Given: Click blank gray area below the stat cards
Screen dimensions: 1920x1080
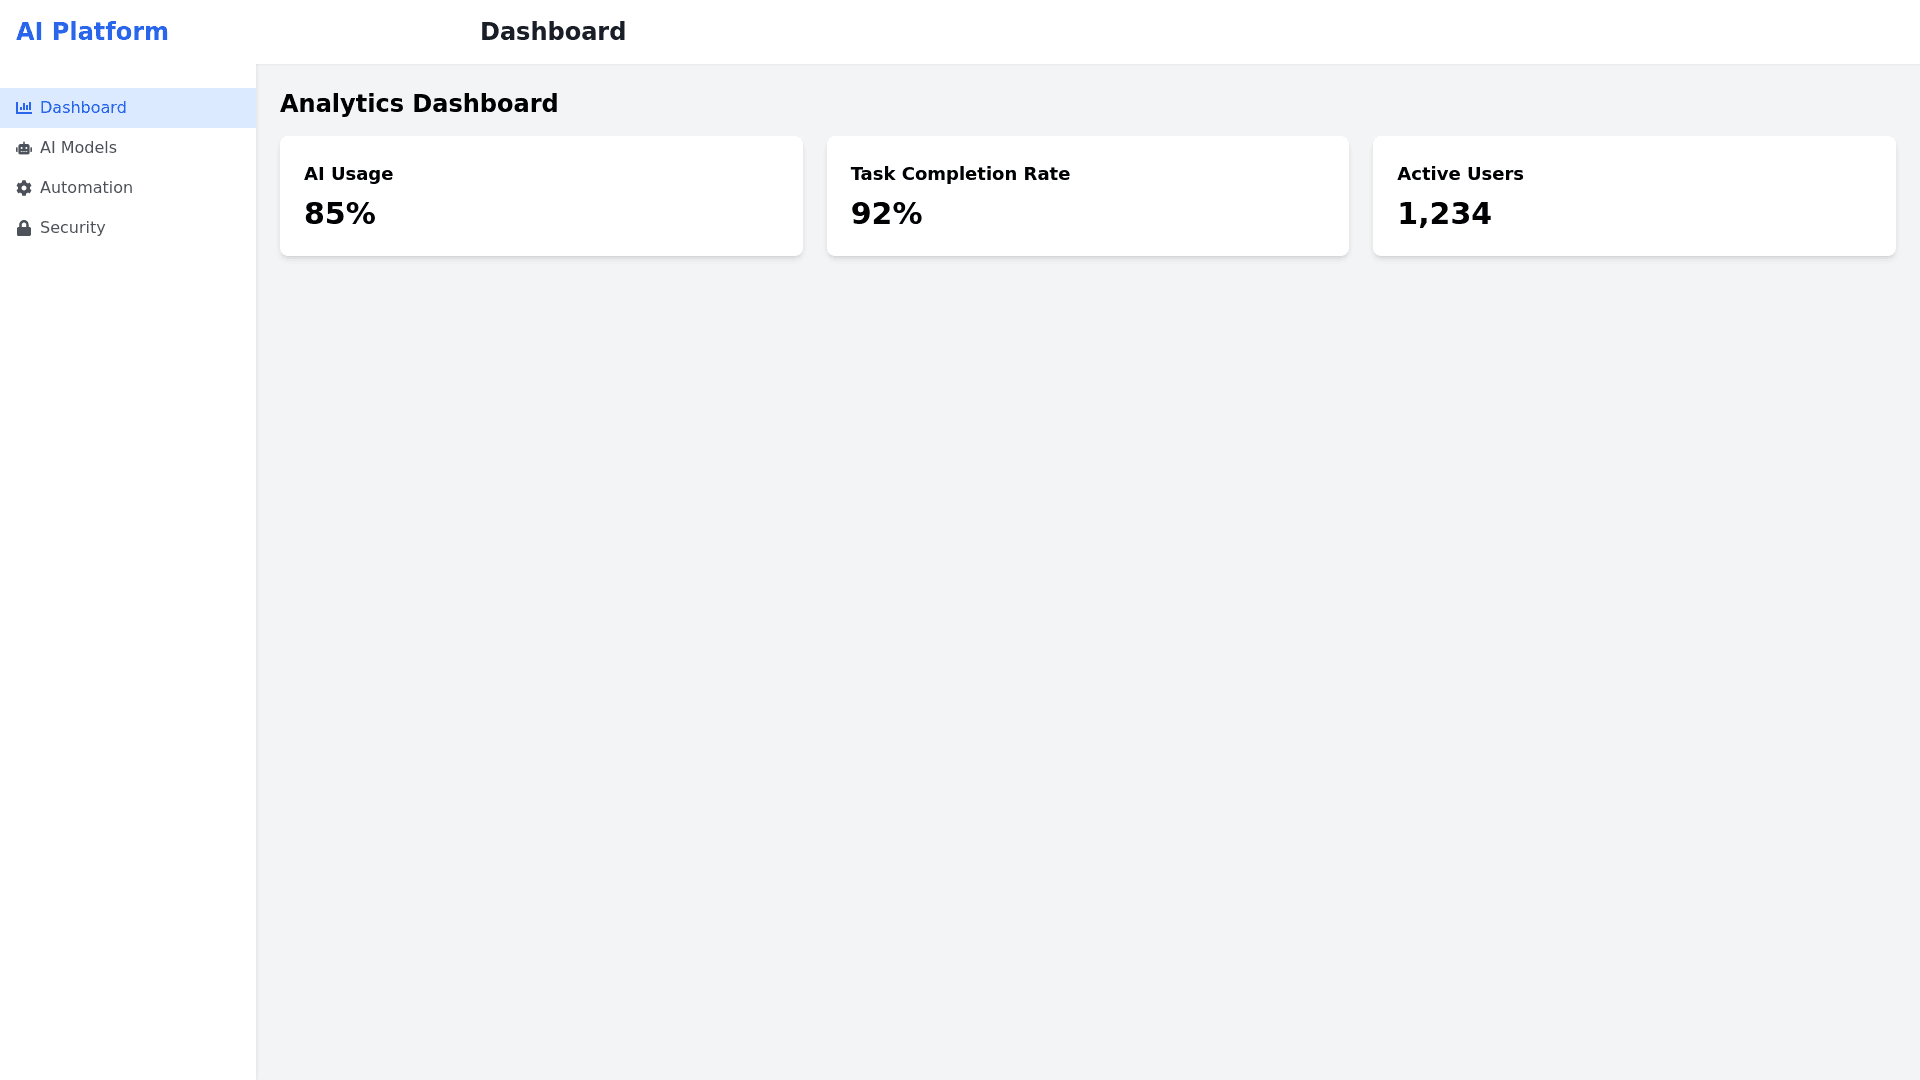Looking at the screenshot, I should click(1088, 650).
